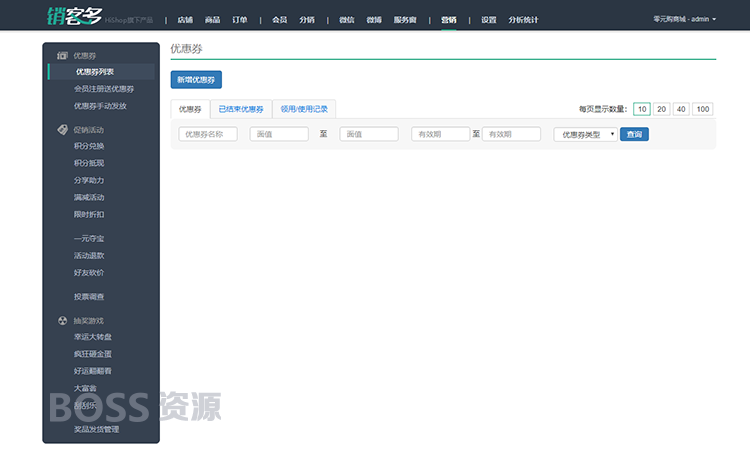
Task: Open the 订单 menu
Action: point(240,20)
